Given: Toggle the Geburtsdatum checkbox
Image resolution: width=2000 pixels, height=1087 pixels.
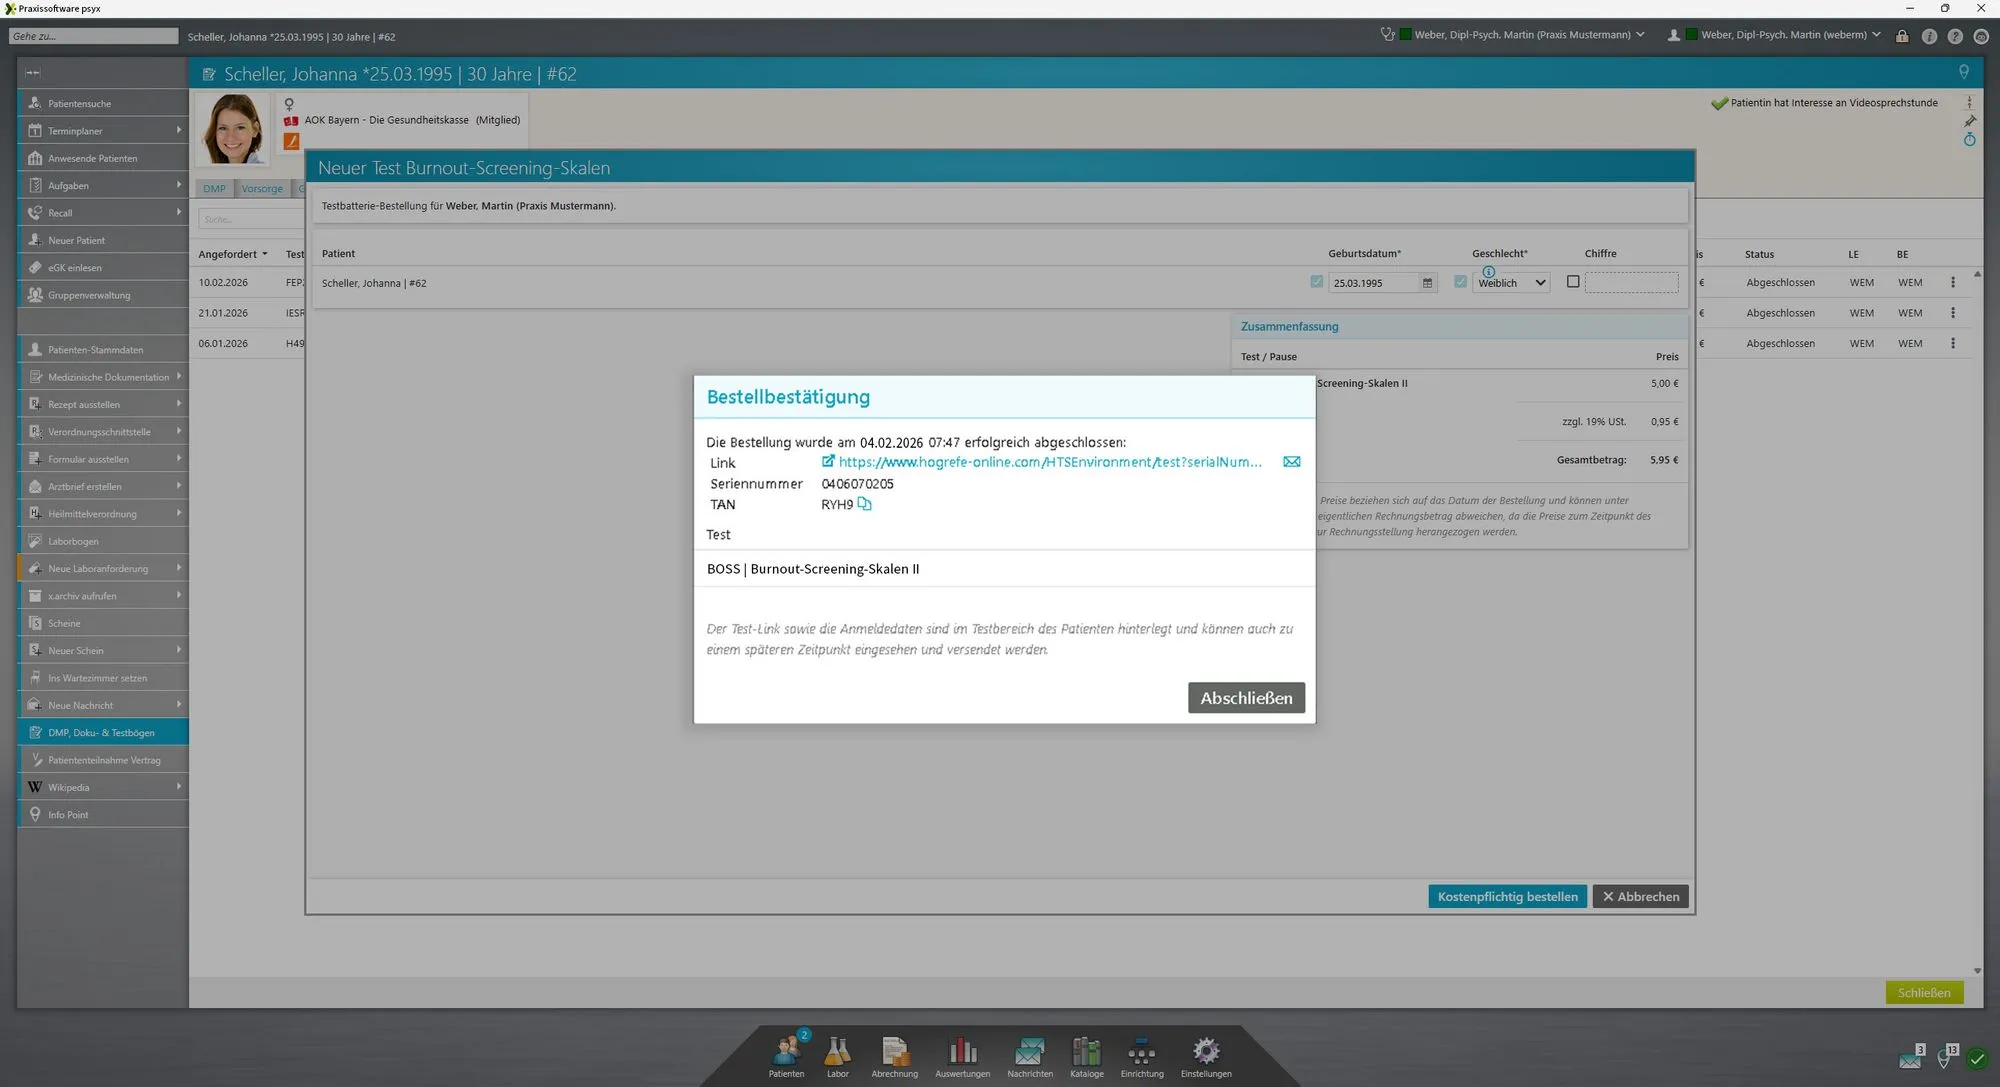Looking at the screenshot, I should coord(1316,282).
